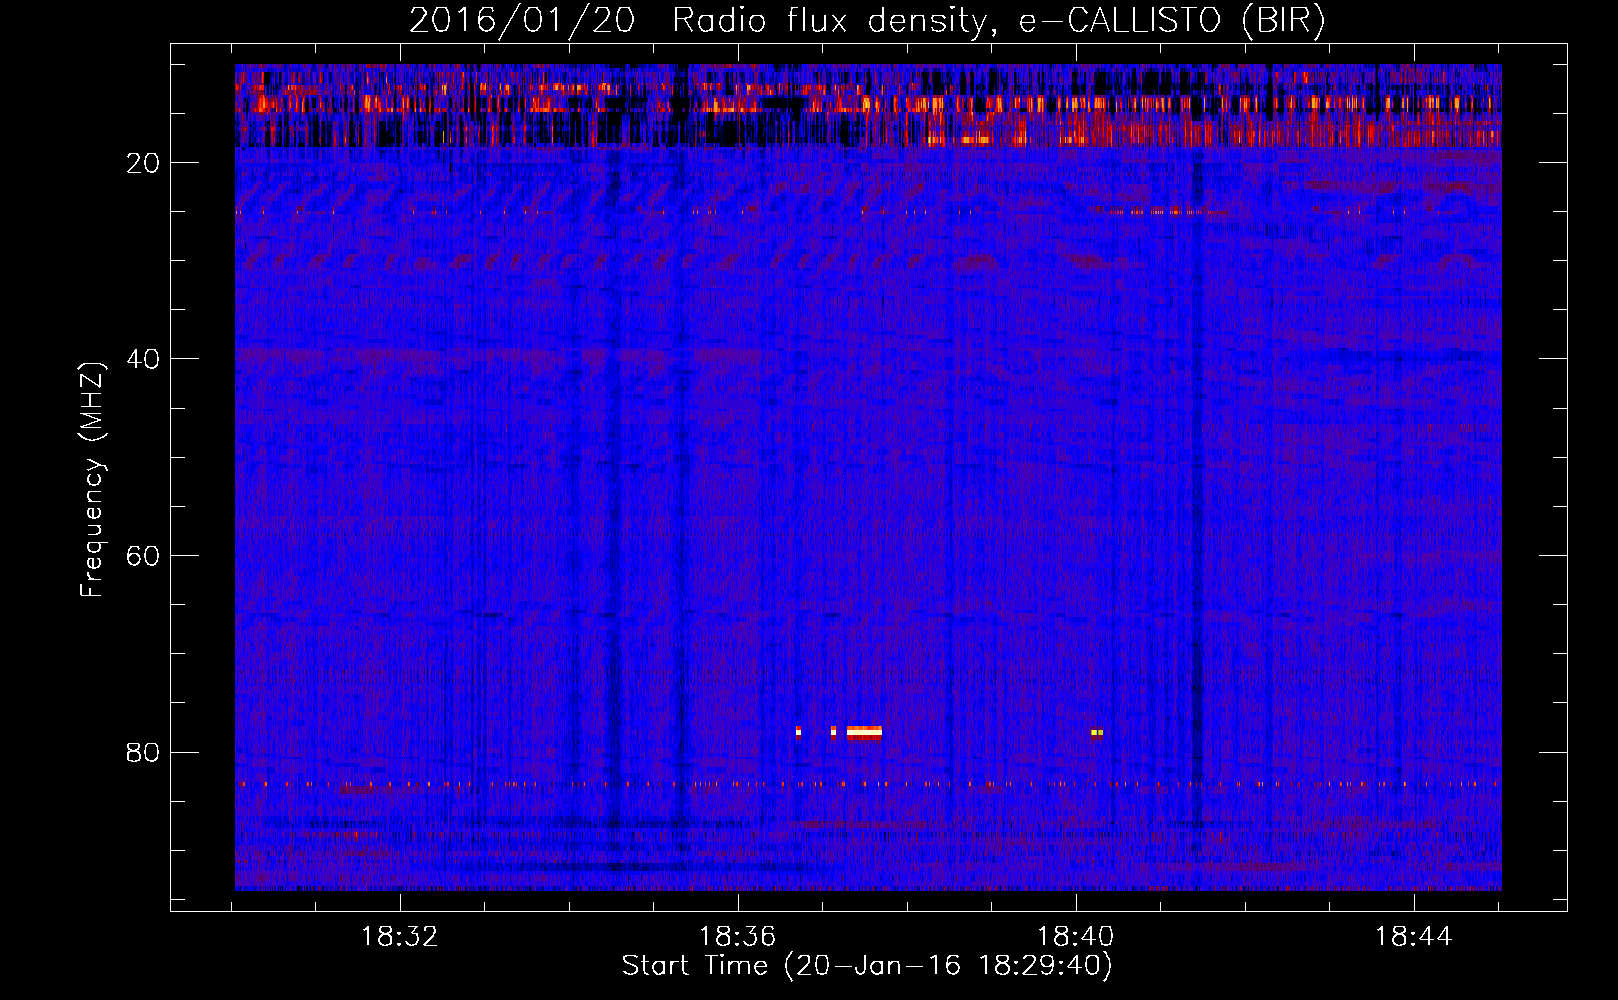Click the 40 MHz frequency tick label
Screen dimensions: 1618x1000
click(x=143, y=359)
